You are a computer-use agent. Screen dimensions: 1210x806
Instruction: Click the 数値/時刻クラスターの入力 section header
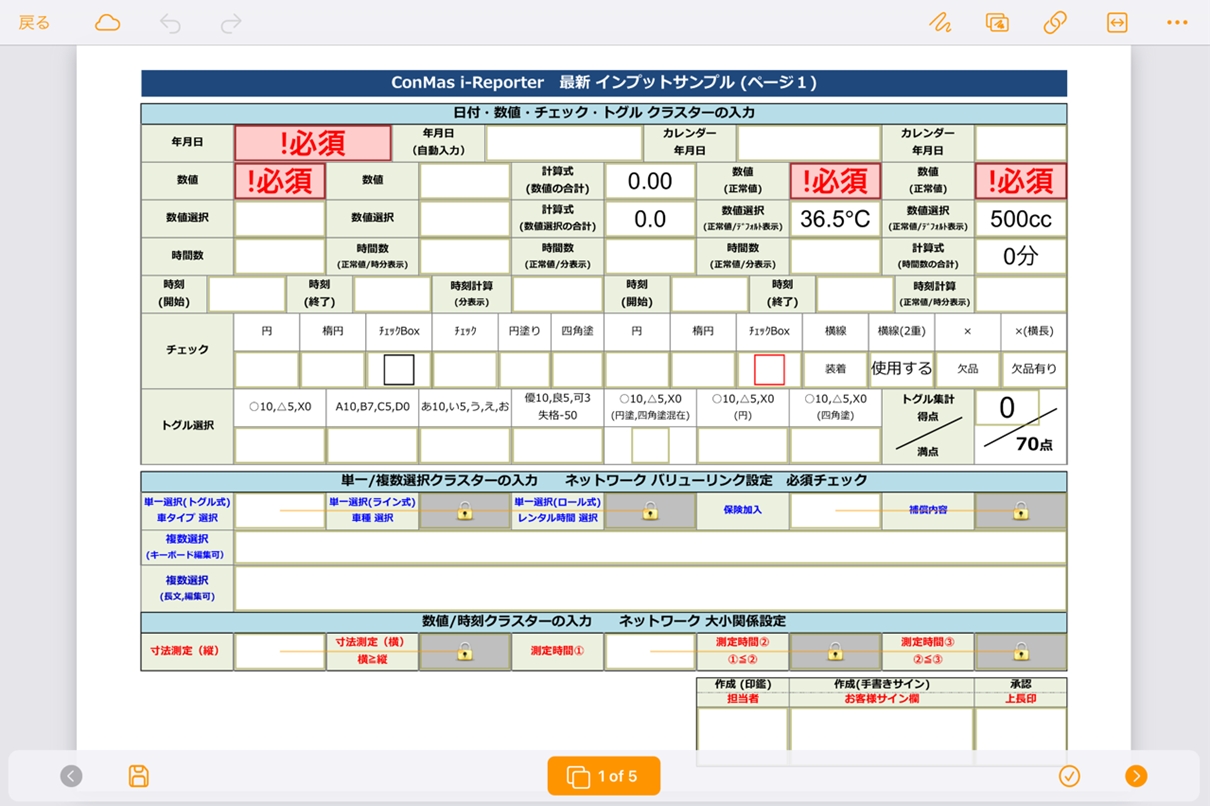pos(604,622)
